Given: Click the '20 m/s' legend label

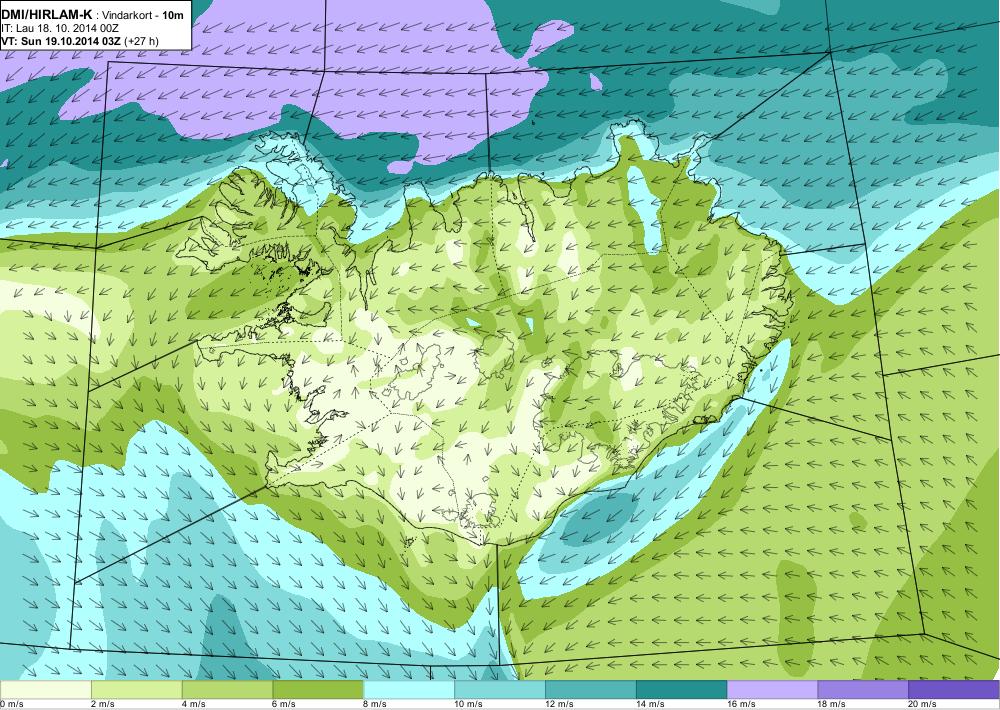Looking at the screenshot, I should (922, 704).
